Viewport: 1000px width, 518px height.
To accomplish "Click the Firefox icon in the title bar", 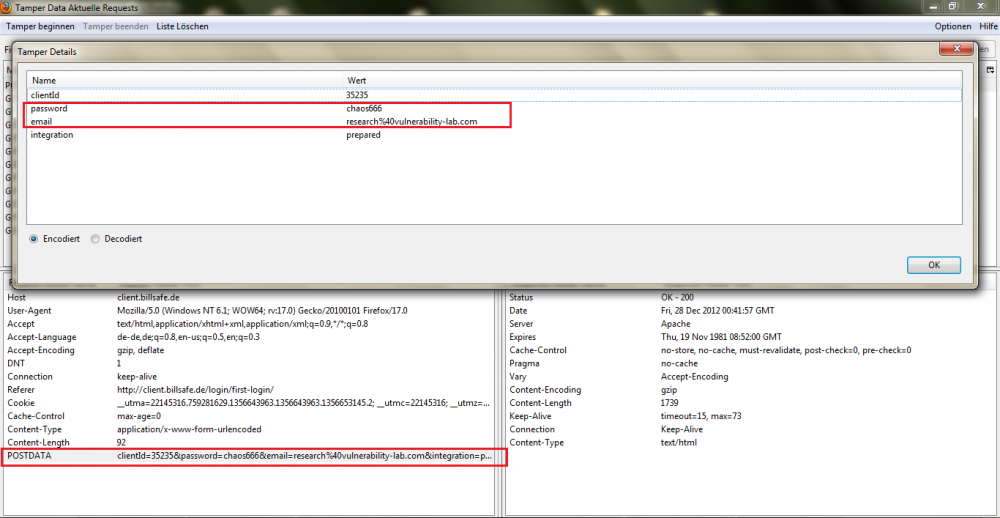I will (x=7, y=7).
